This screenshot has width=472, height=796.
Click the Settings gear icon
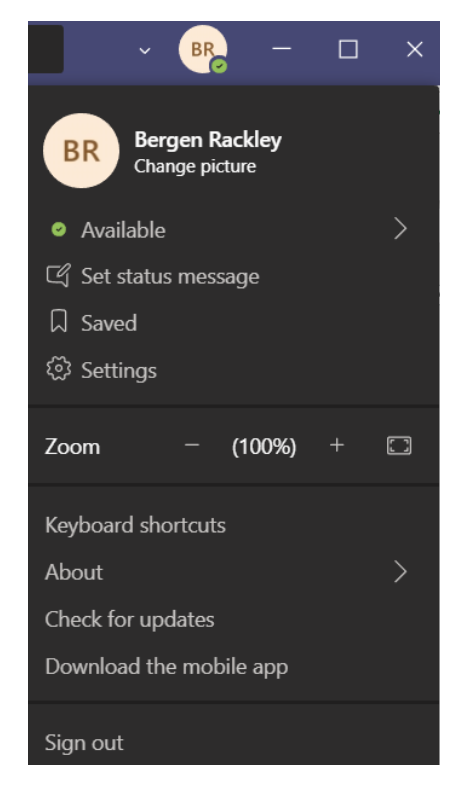point(58,369)
